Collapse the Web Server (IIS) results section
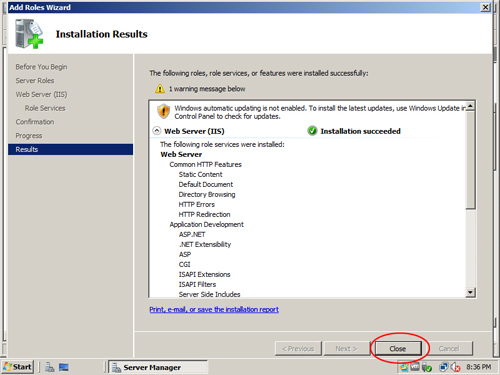Image resolution: width=500 pixels, height=375 pixels. click(157, 131)
